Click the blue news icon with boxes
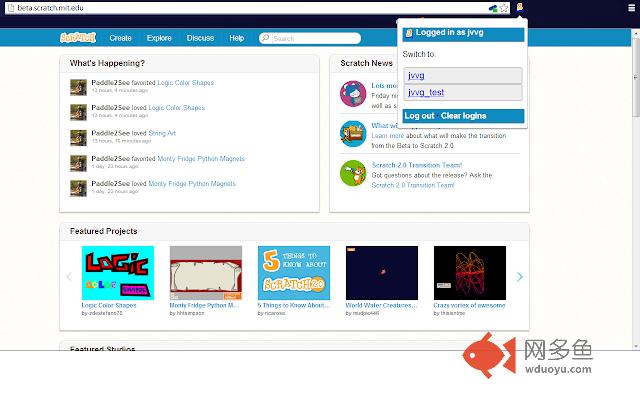Viewport: 640px width, 400px height. pyautogui.click(x=353, y=133)
